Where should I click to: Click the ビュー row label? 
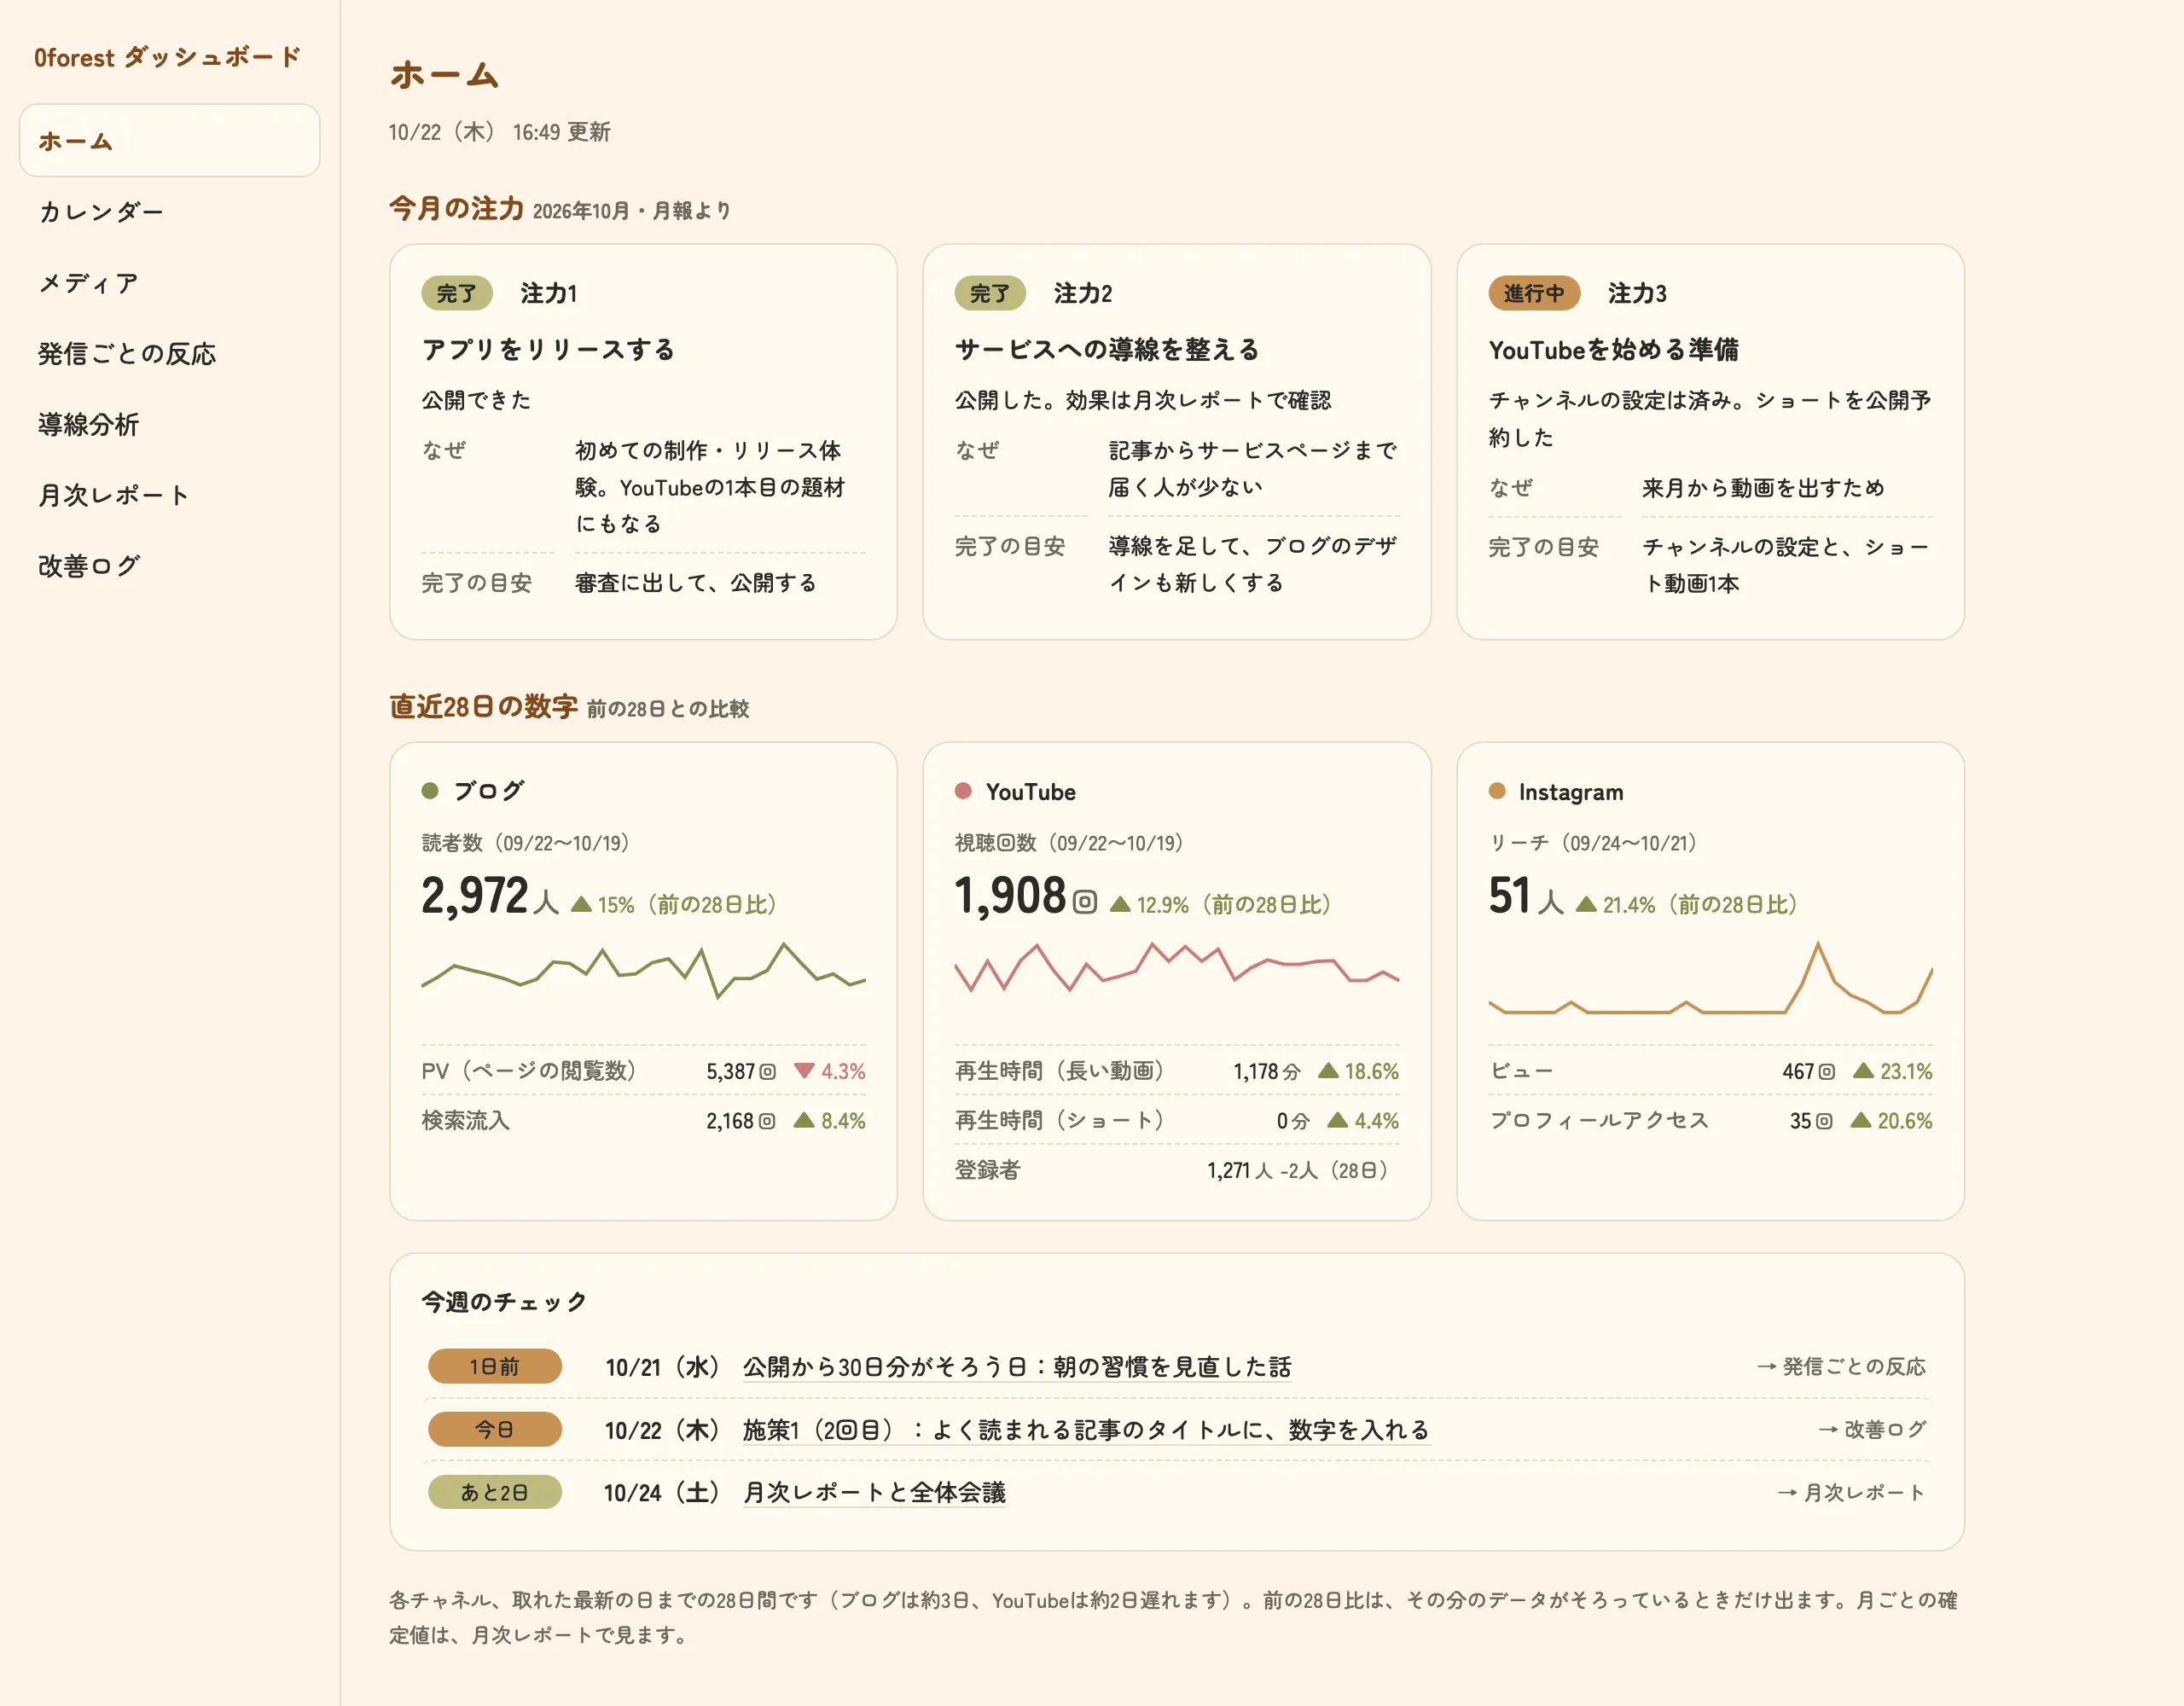point(1521,1071)
